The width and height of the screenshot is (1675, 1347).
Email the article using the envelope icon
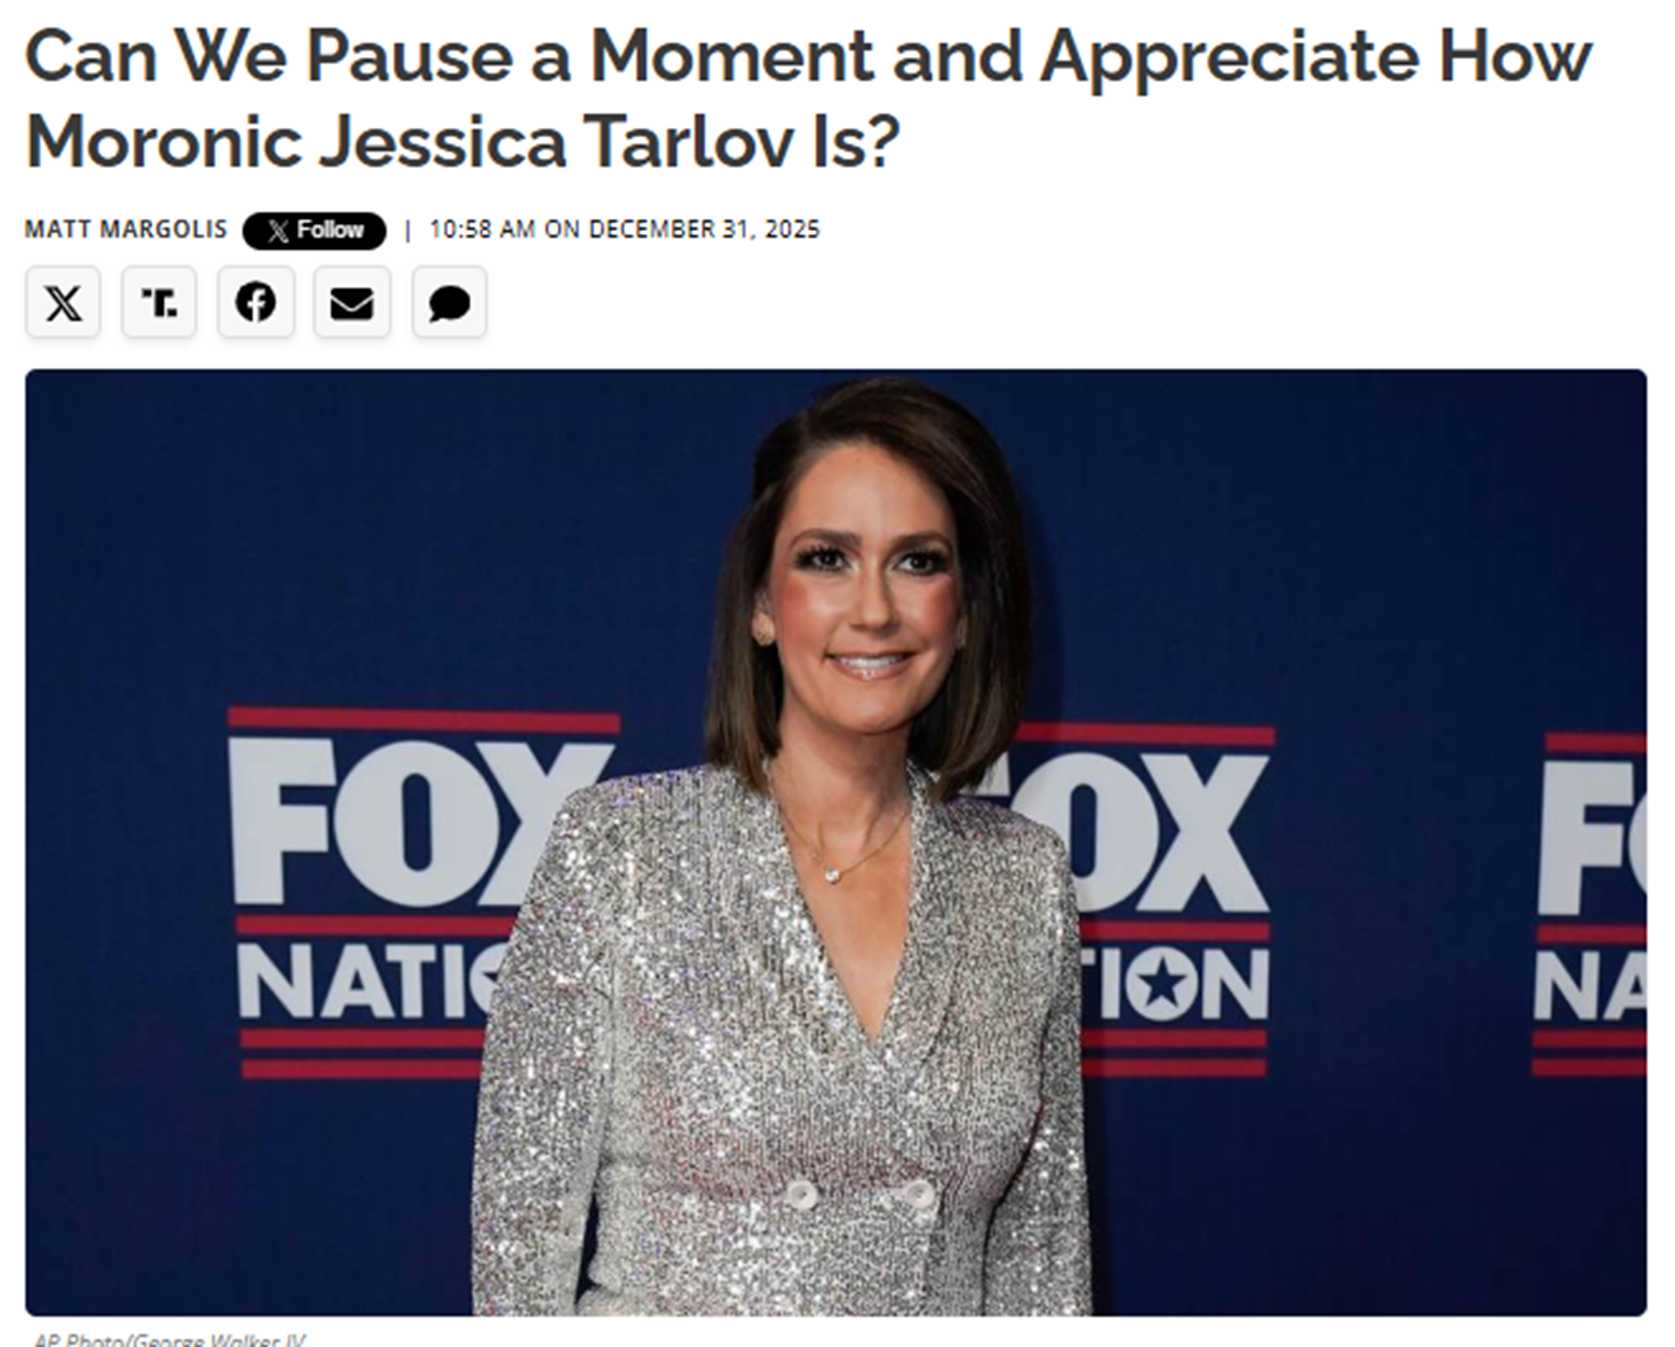[352, 302]
